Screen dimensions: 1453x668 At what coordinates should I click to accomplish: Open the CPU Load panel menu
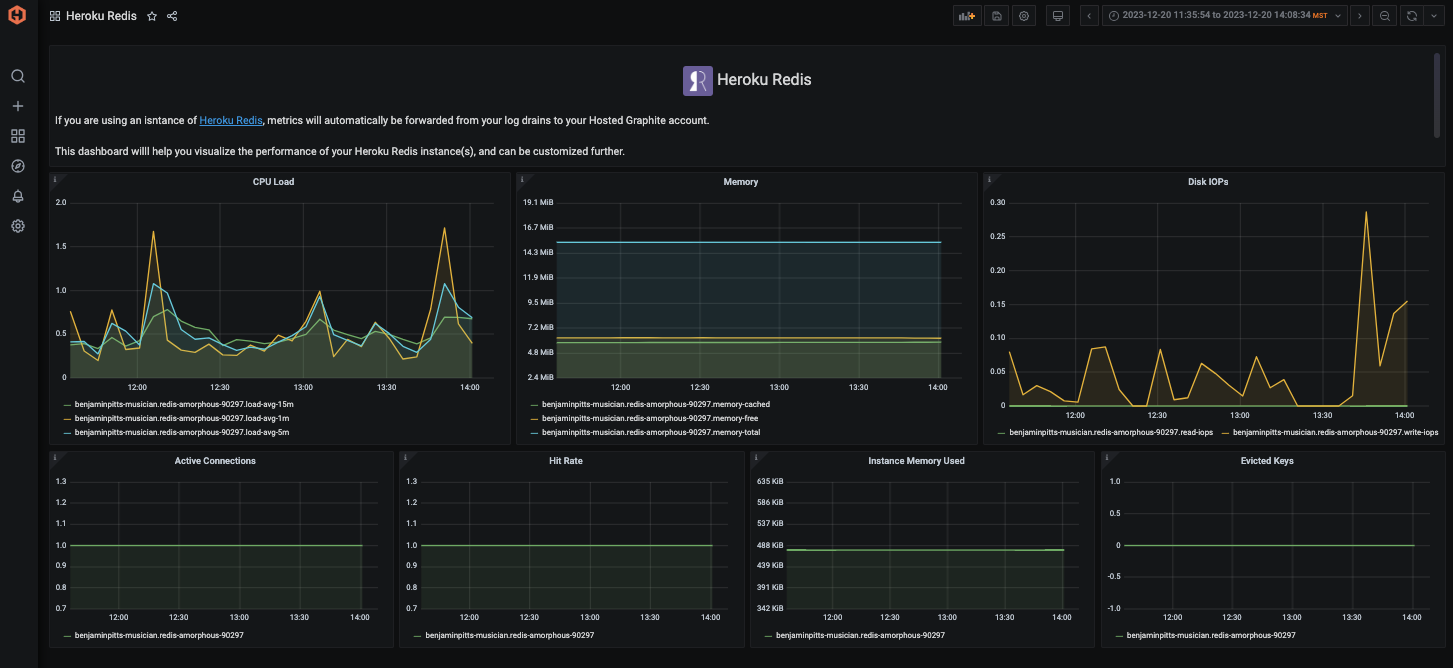click(273, 181)
